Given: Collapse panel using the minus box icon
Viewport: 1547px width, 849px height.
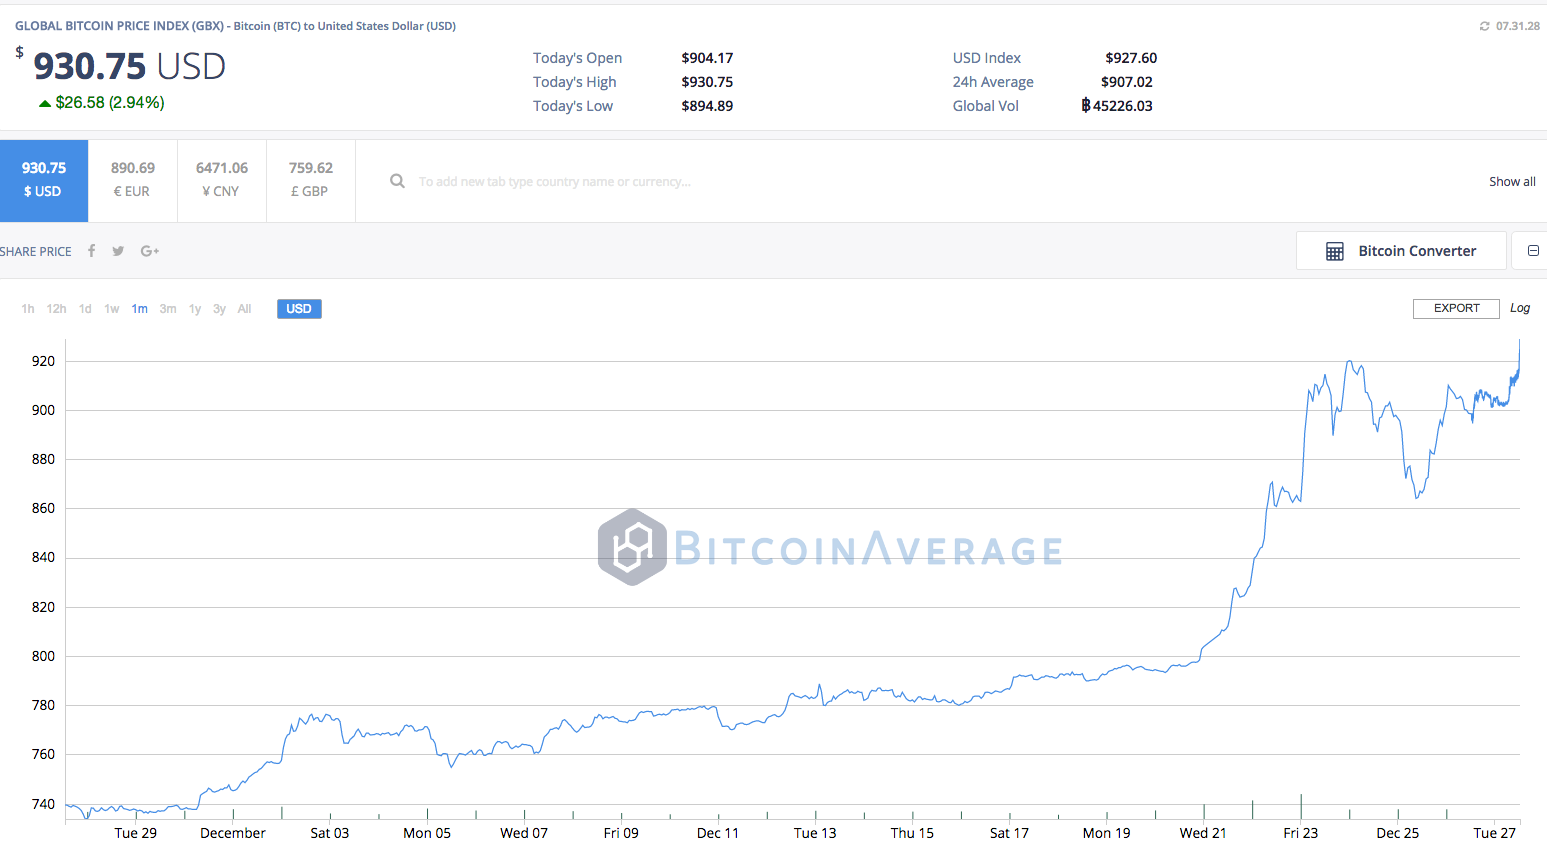Looking at the screenshot, I should 1533,251.
